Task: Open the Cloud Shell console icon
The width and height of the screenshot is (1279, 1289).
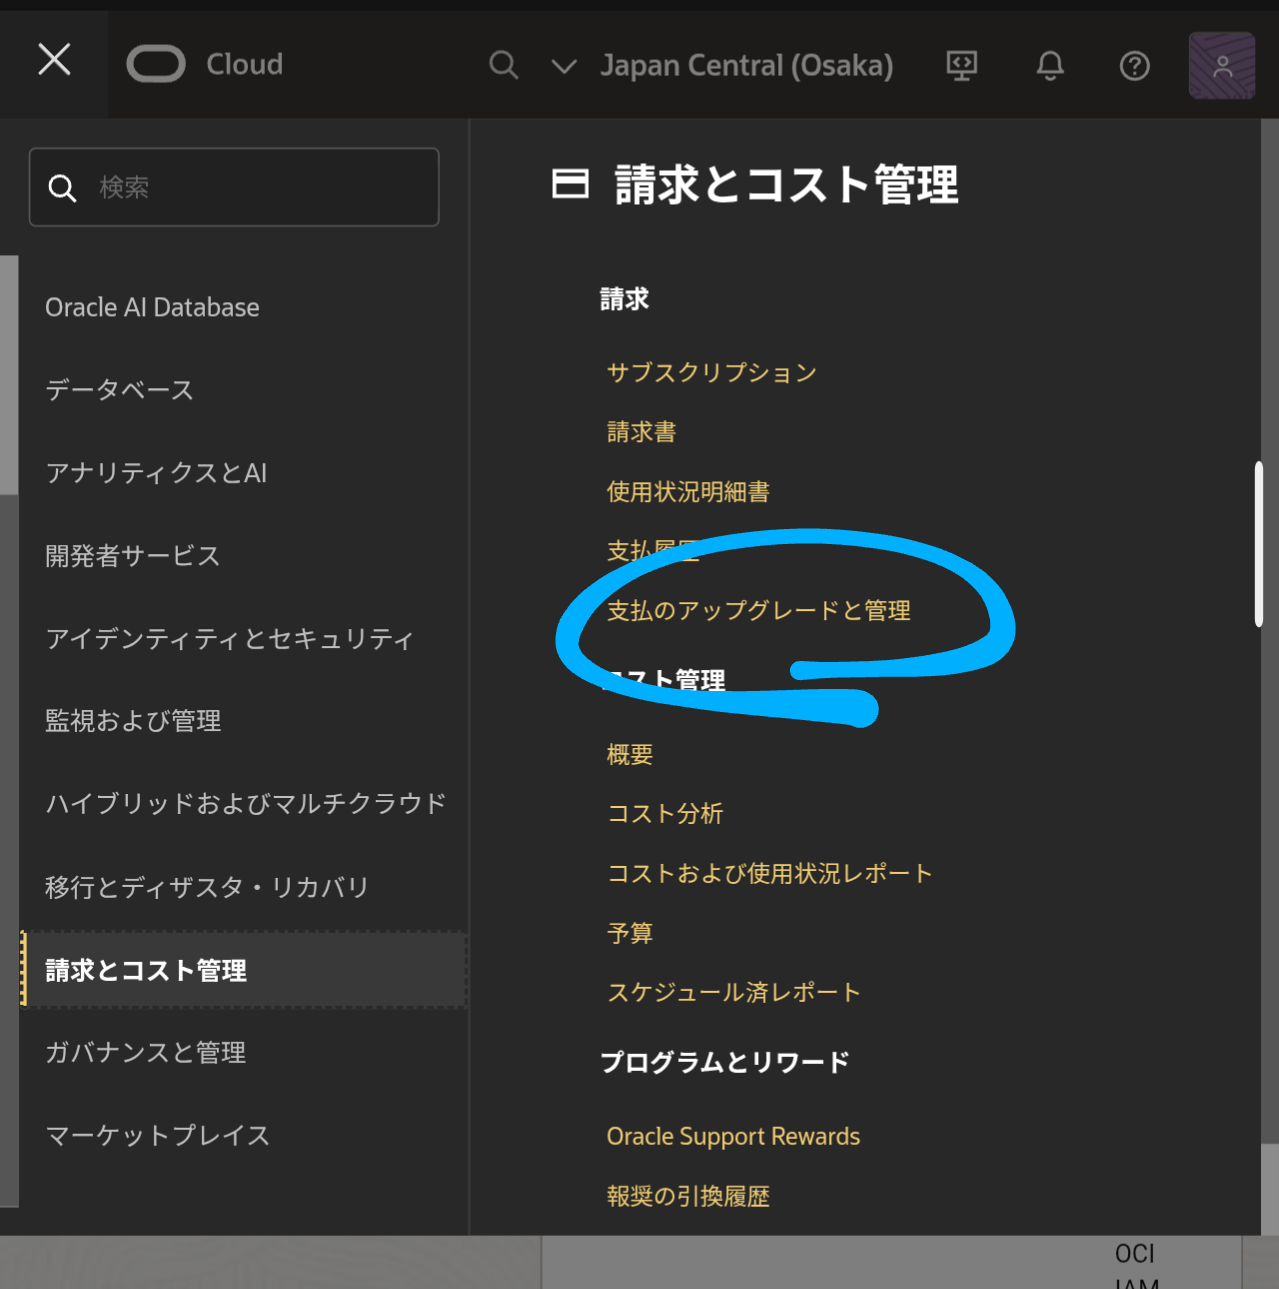Action: tap(961, 65)
